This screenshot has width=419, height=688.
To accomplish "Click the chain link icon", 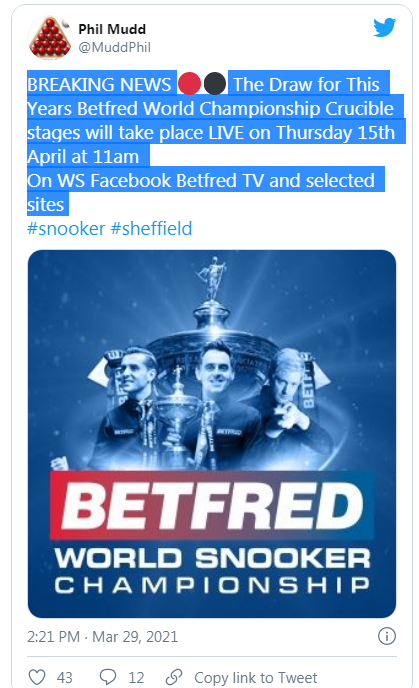I will (x=174, y=677).
